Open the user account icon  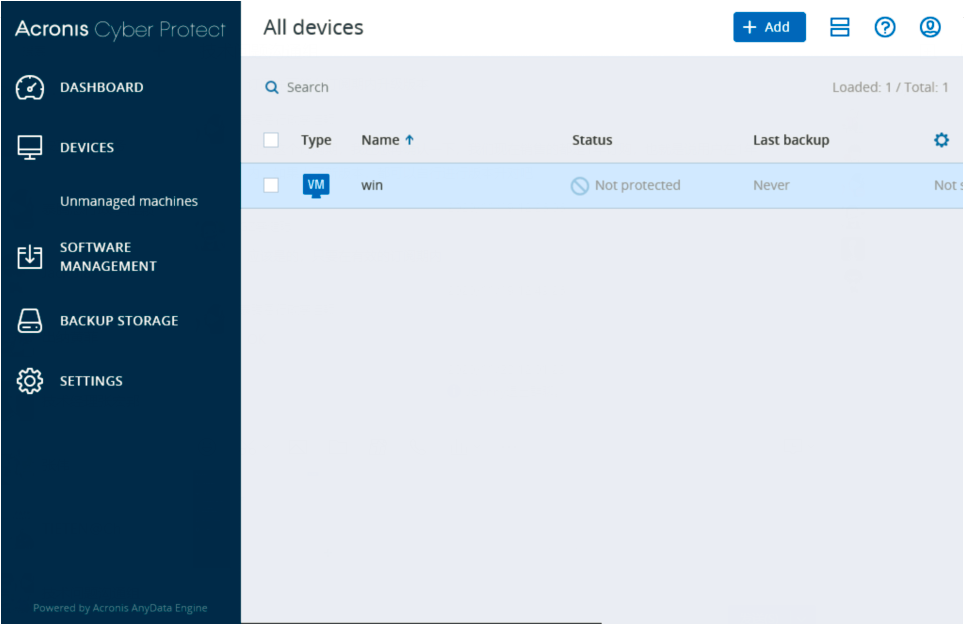click(x=930, y=27)
